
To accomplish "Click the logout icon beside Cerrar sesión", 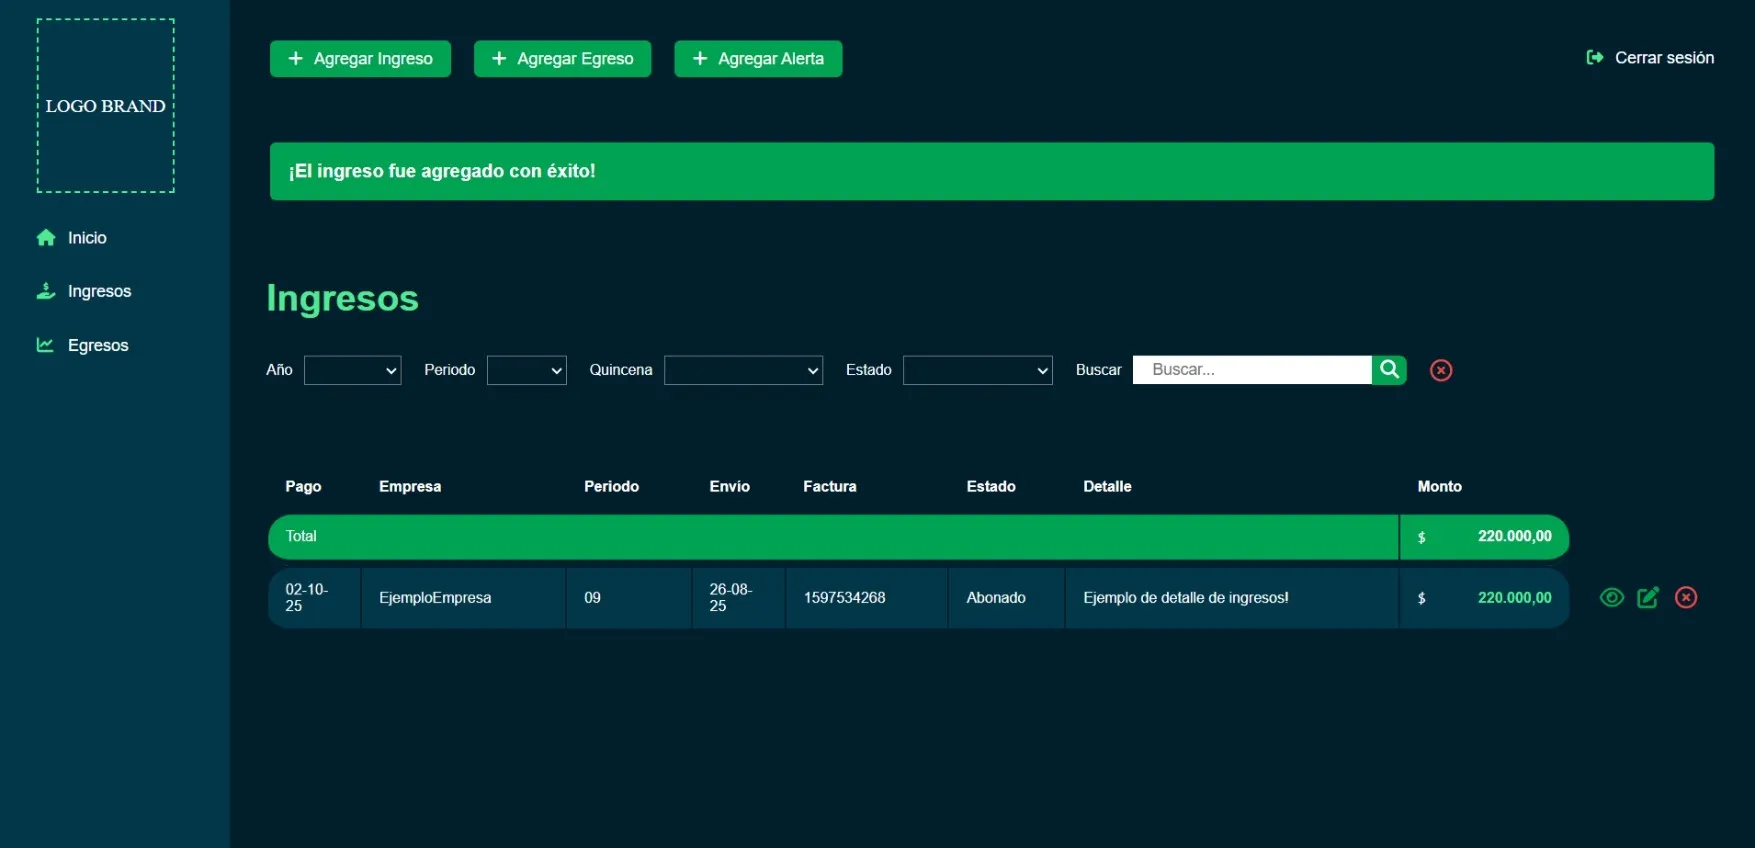I will (x=1595, y=58).
